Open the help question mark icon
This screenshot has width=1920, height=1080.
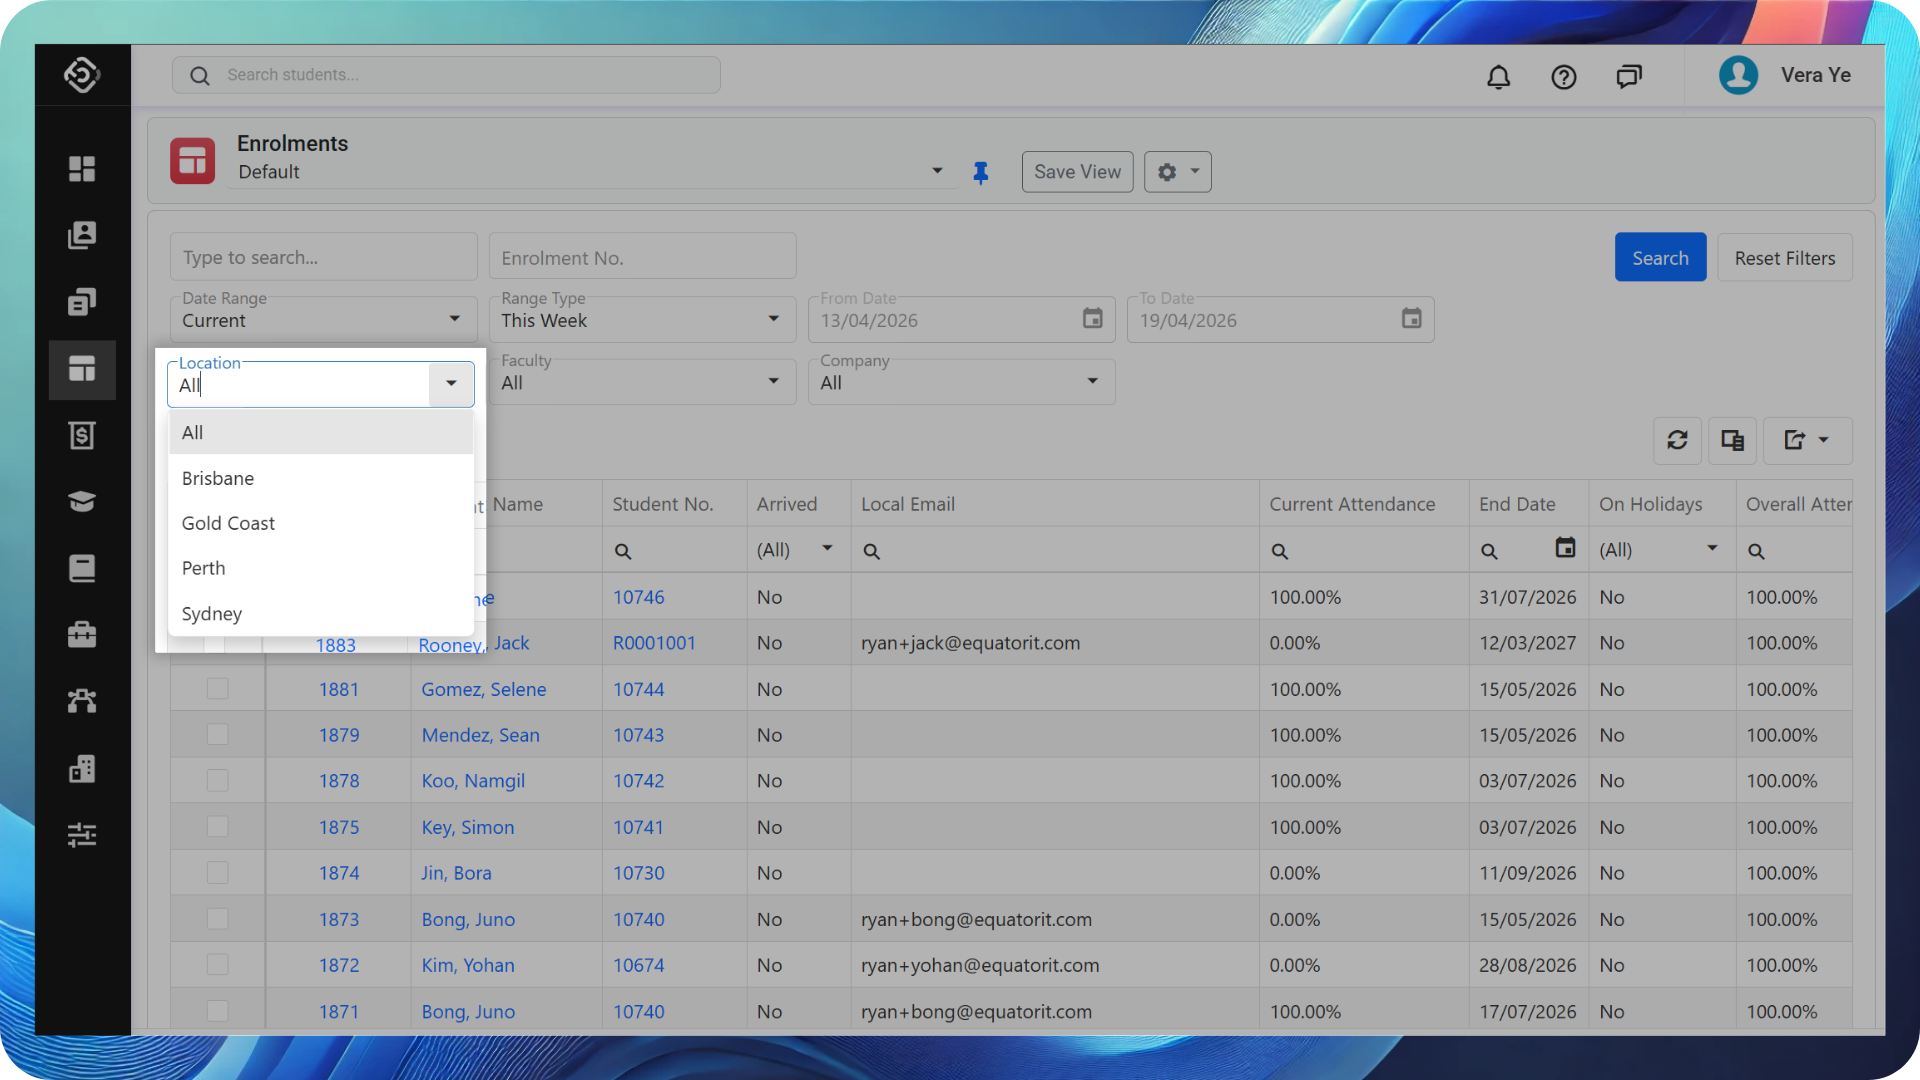(1564, 77)
